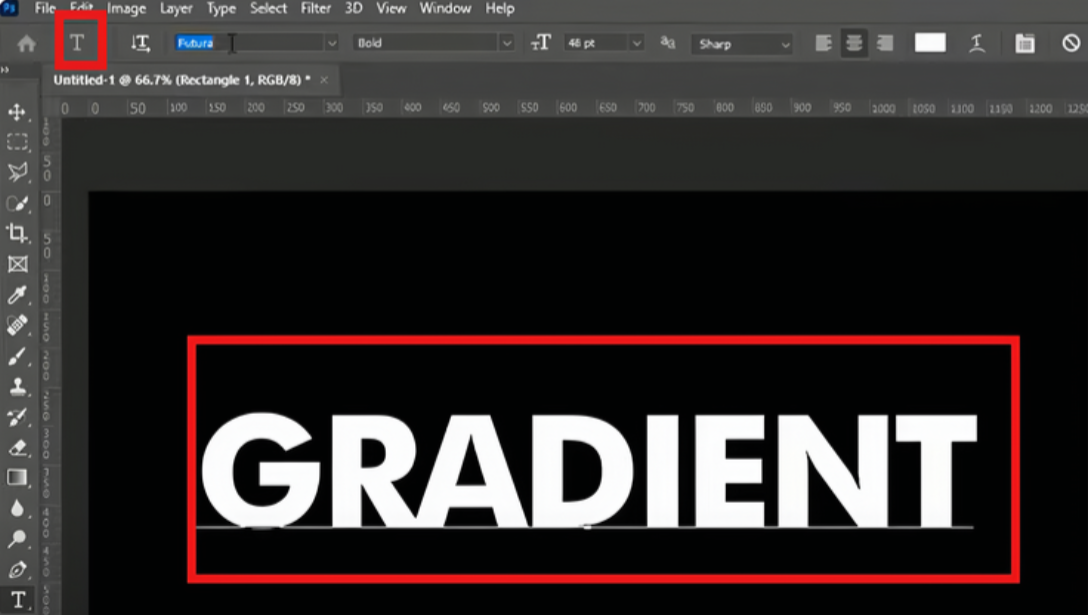The image size is (1088, 615).
Task: Open the Edit menu
Action: [81, 8]
